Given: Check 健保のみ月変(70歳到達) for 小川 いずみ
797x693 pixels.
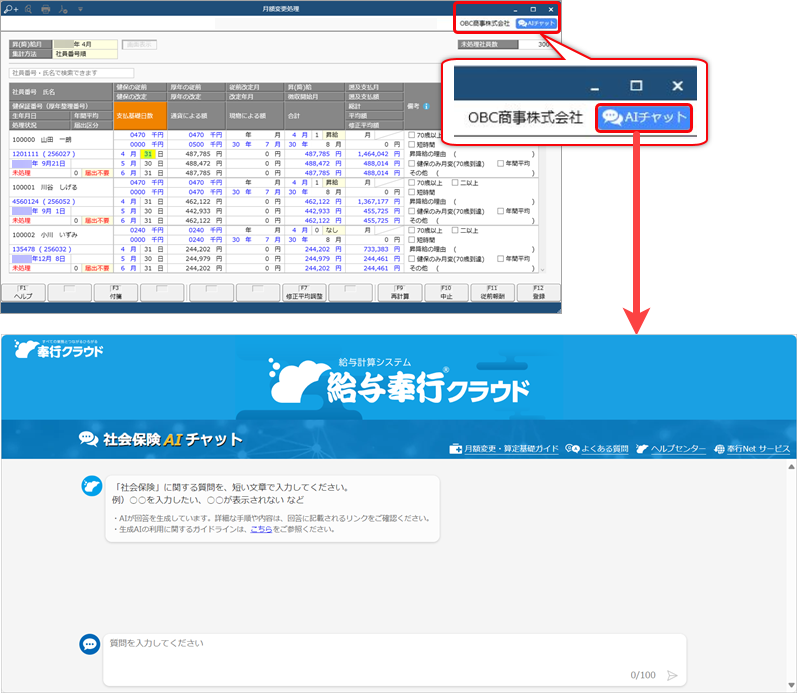Looking at the screenshot, I should tap(412, 259).
